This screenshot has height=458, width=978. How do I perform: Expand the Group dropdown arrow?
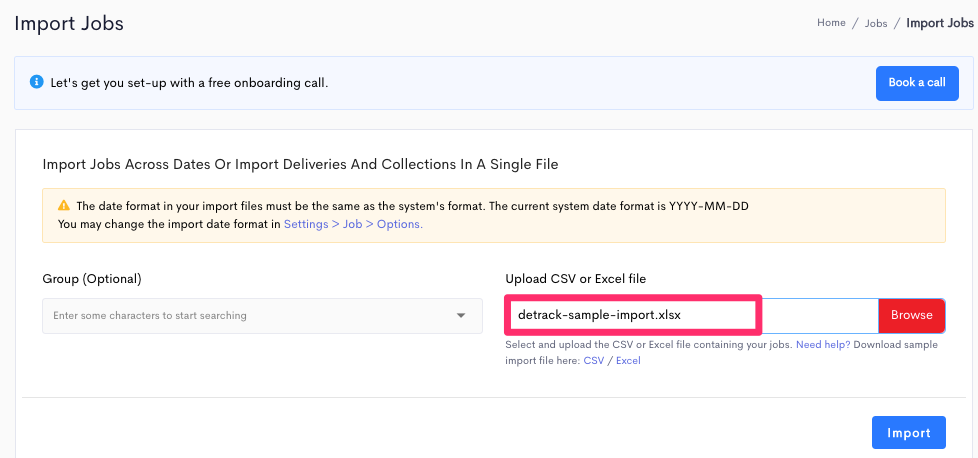click(x=461, y=316)
